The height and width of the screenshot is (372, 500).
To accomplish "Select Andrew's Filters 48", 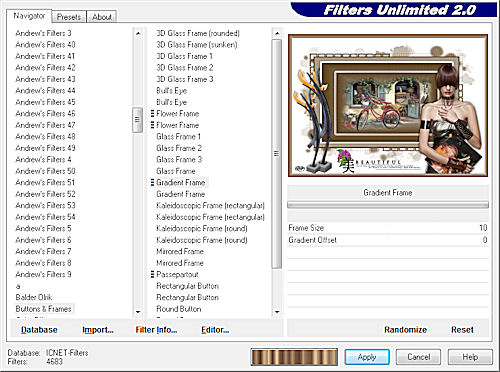I will coord(45,137).
